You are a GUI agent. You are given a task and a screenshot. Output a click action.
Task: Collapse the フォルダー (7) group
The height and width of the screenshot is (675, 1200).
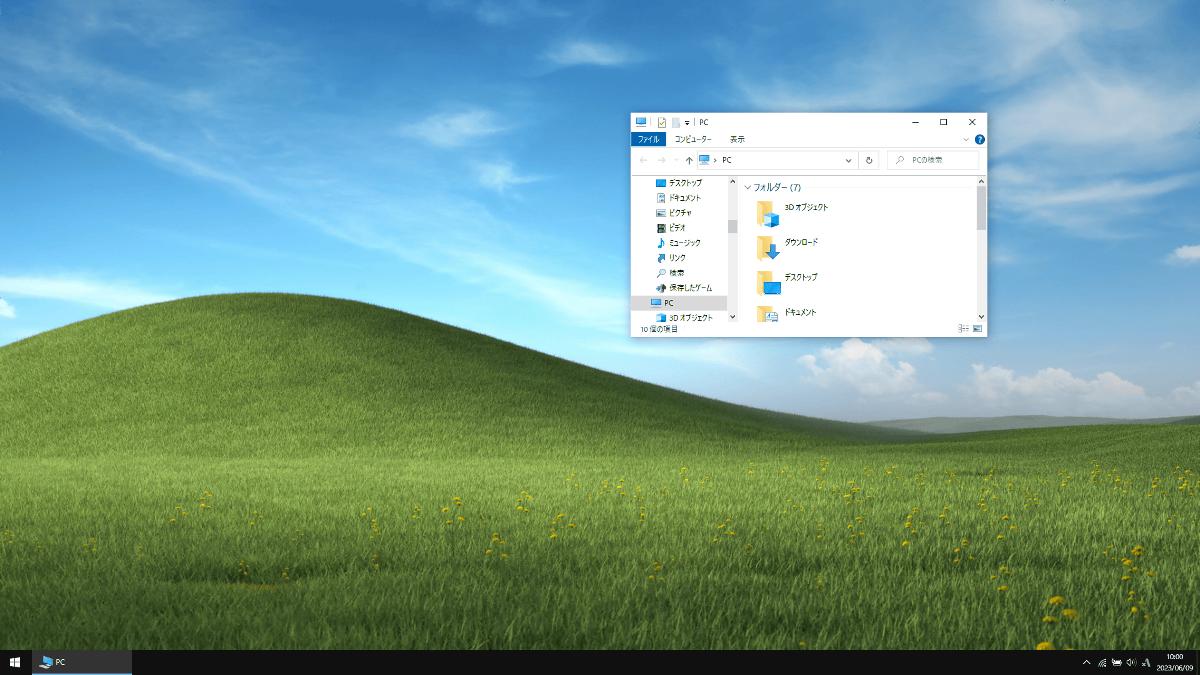(747, 187)
